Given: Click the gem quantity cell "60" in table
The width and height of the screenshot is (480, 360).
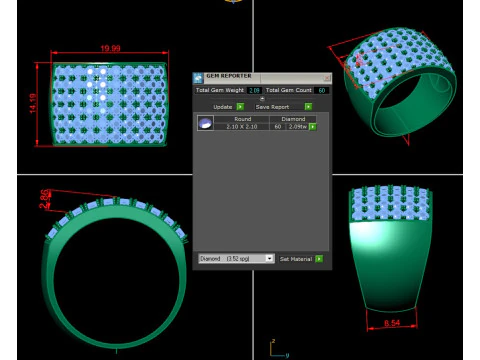Looking at the screenshot, I should [x=278, y=127].
